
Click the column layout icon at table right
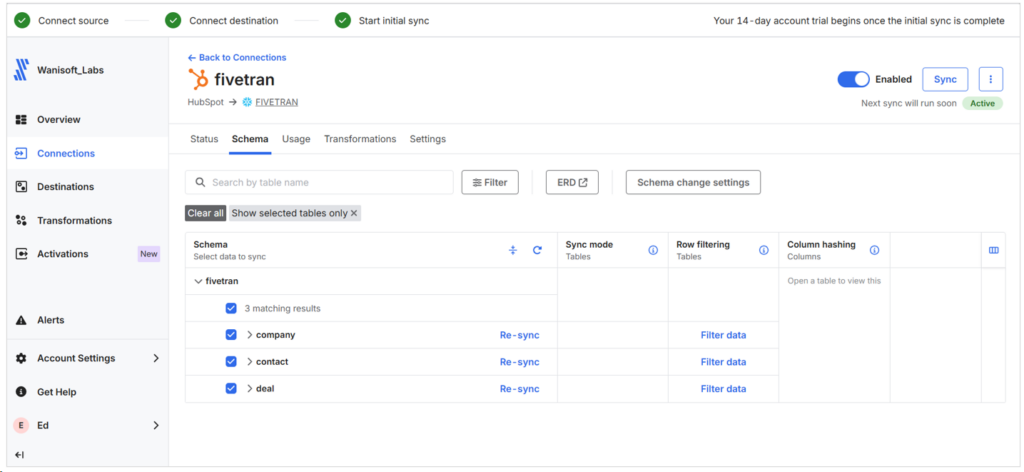coord(994,250)
